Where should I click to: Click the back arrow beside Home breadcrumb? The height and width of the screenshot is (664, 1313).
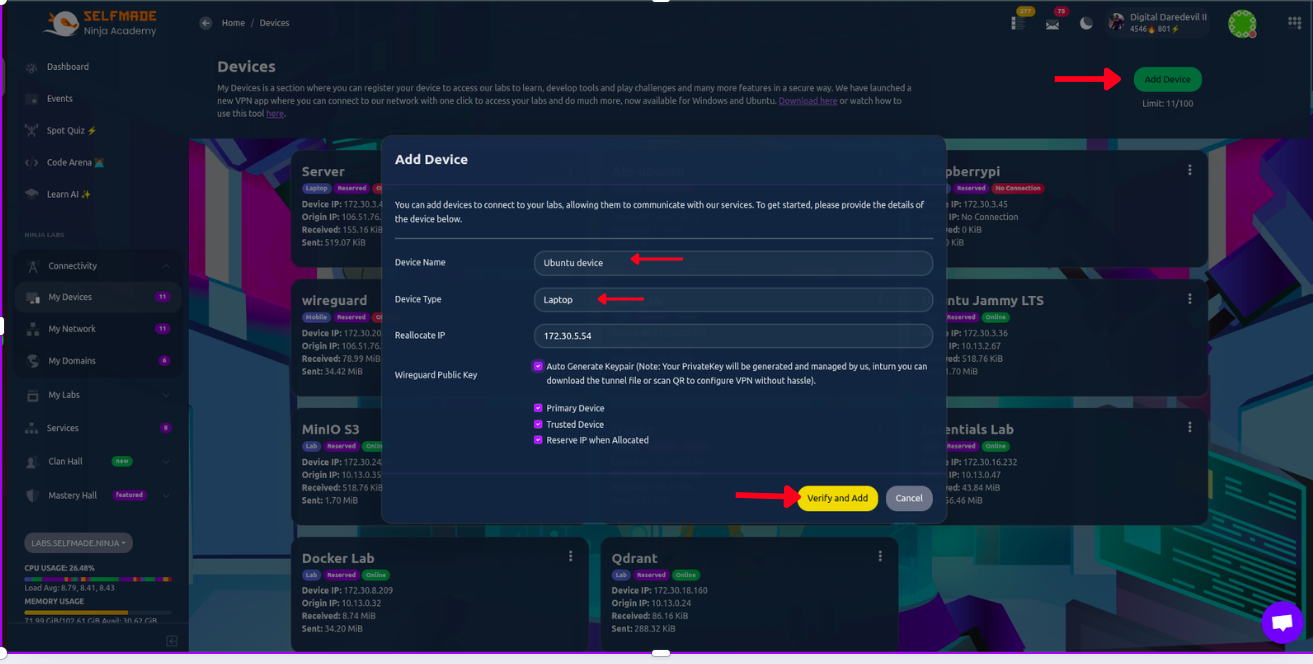(x=206, y=23)
